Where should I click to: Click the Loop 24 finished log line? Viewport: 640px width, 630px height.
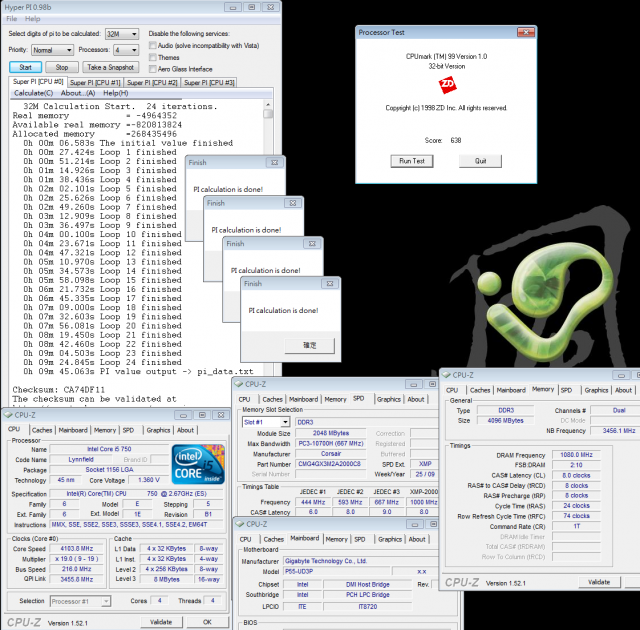pyautogui.click(x=102, y=362)
